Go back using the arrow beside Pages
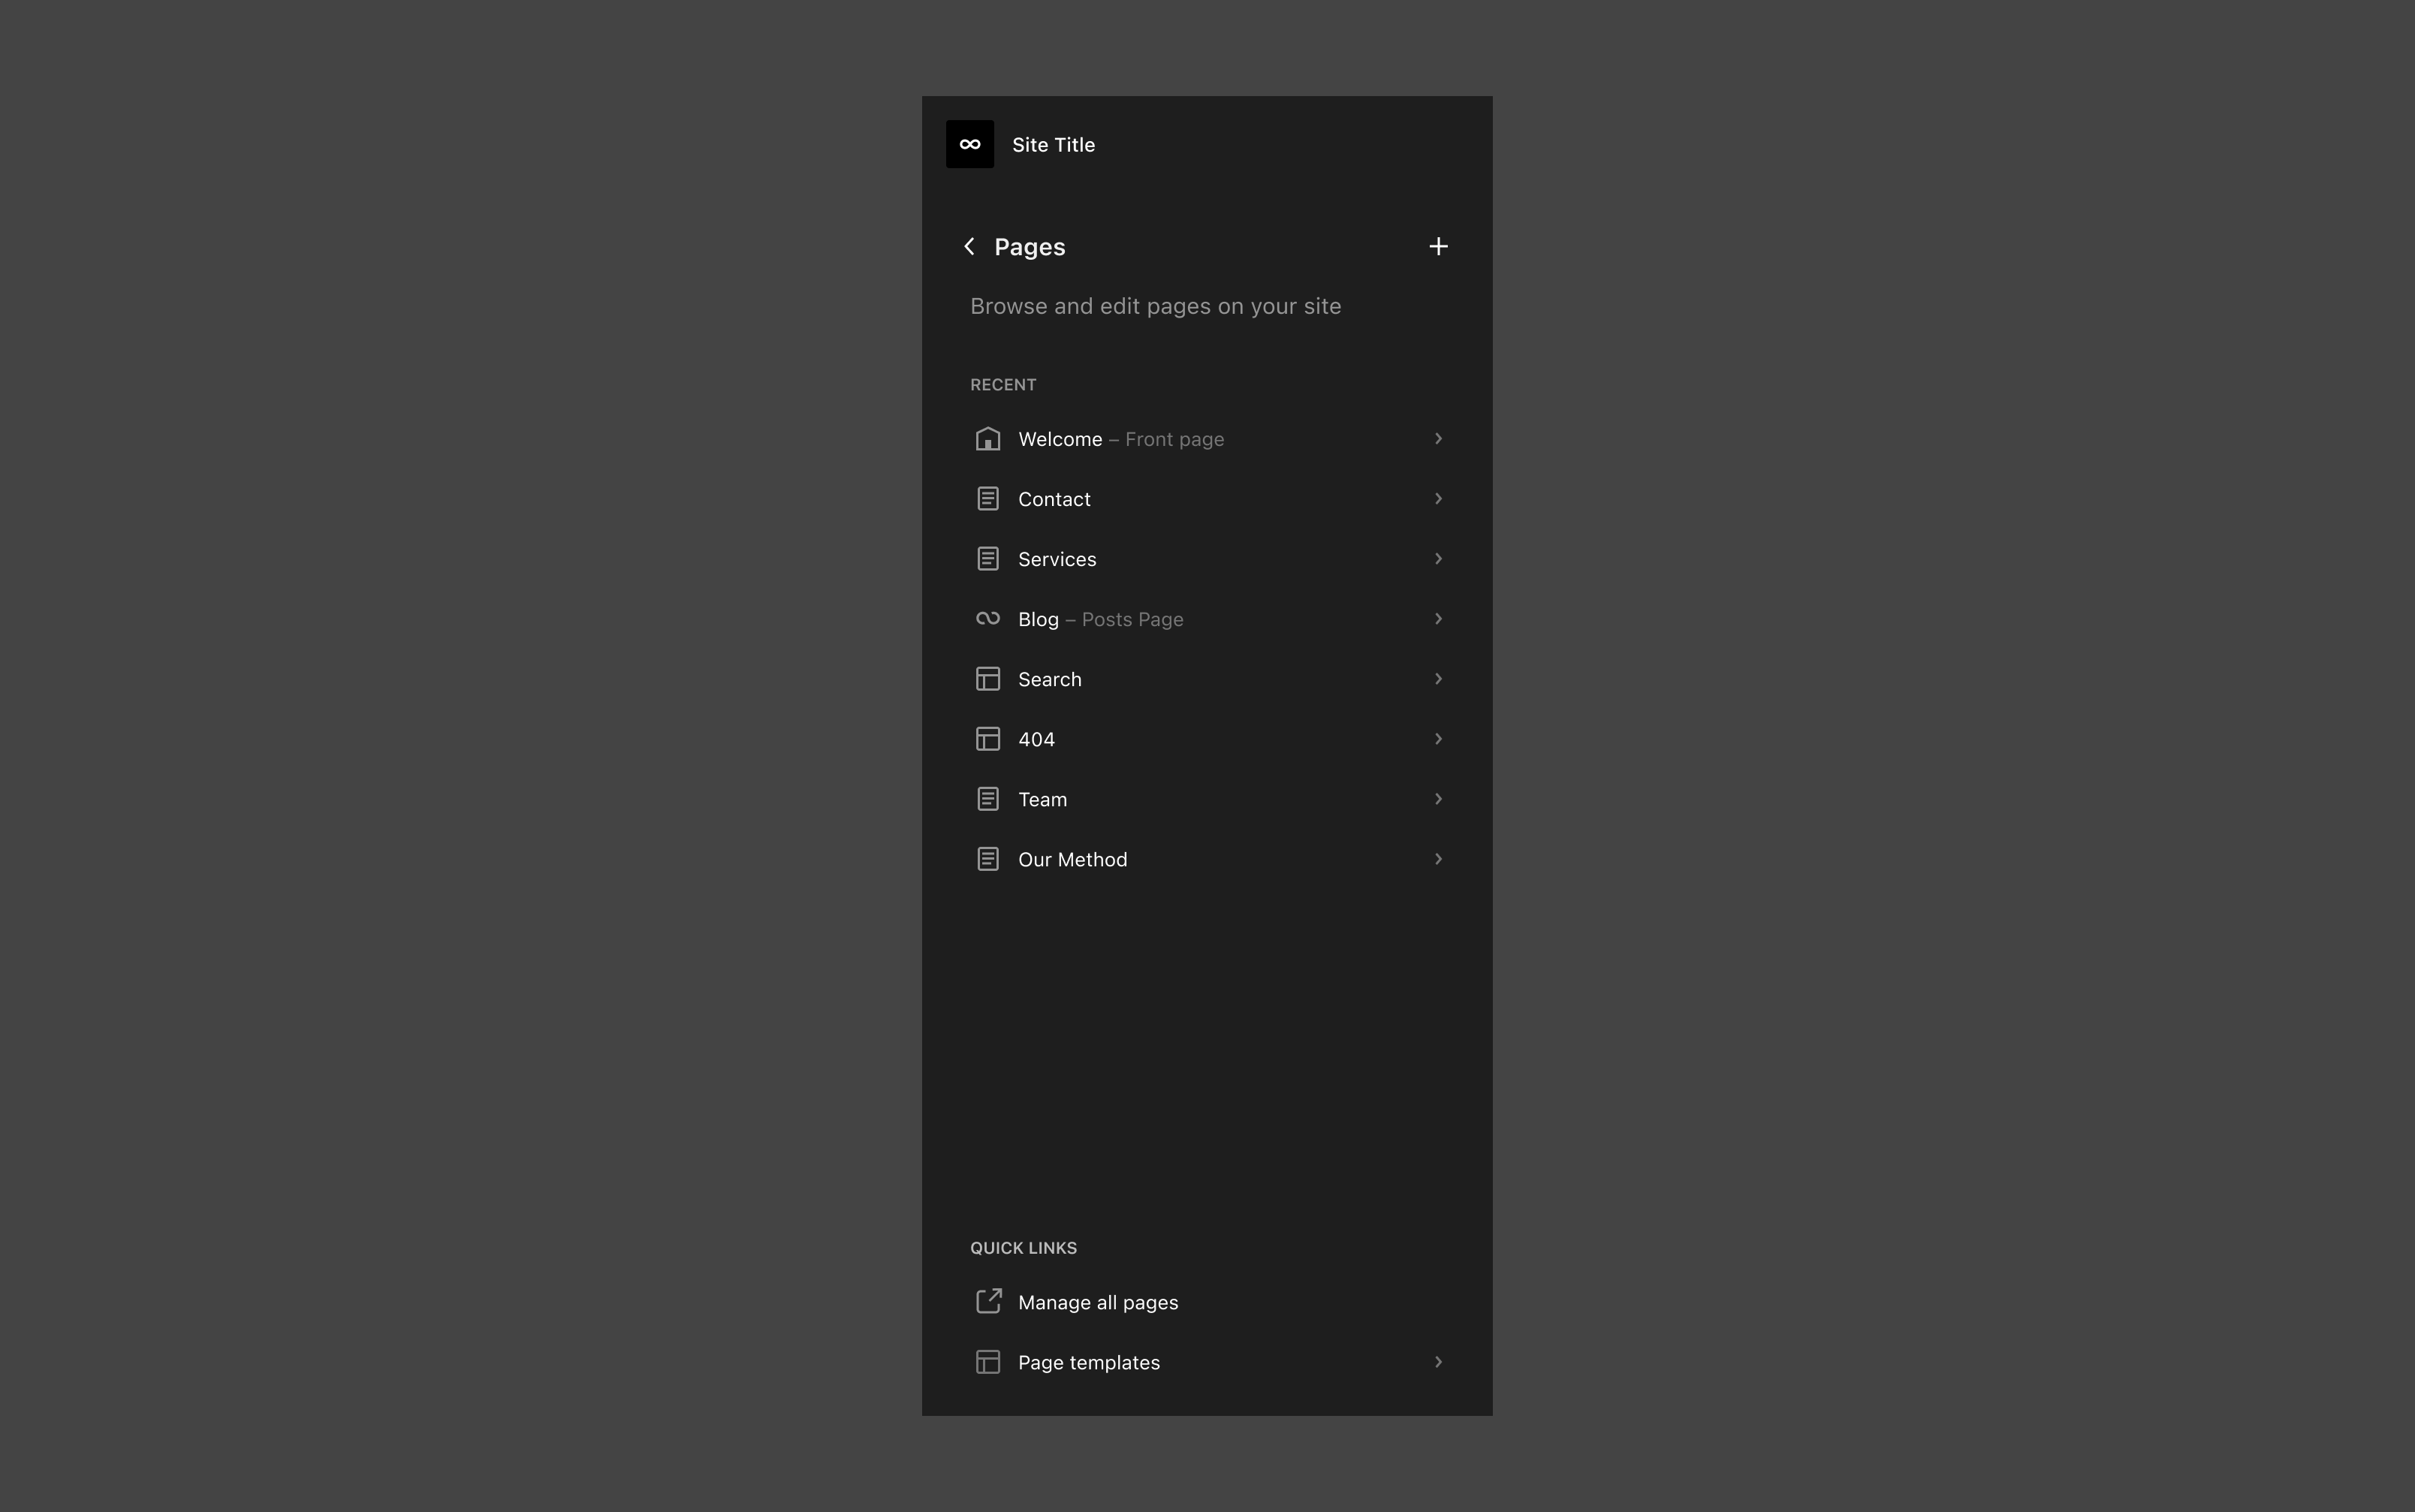2415x1512 pixels. [969, 246]
